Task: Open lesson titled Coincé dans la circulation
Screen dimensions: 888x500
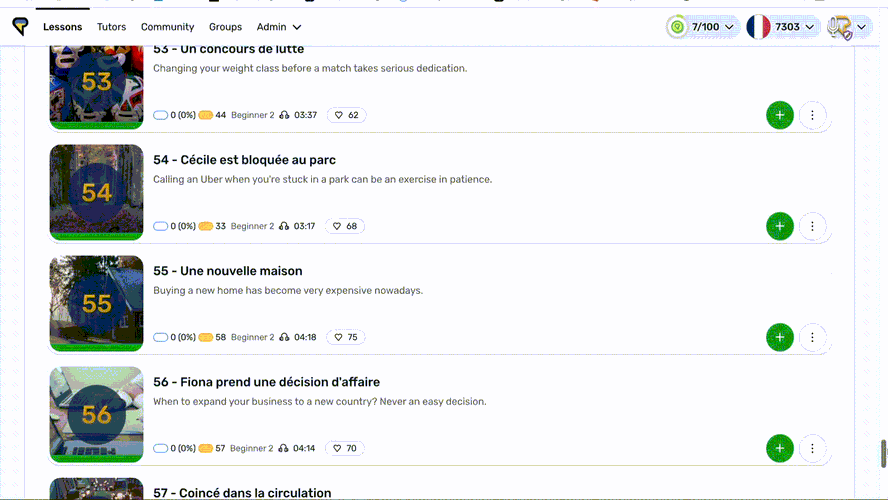Action: click(x=242, y=493)
